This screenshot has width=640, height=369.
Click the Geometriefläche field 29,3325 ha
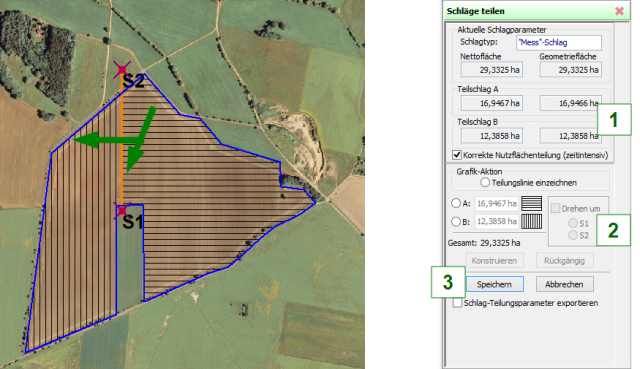571,70
